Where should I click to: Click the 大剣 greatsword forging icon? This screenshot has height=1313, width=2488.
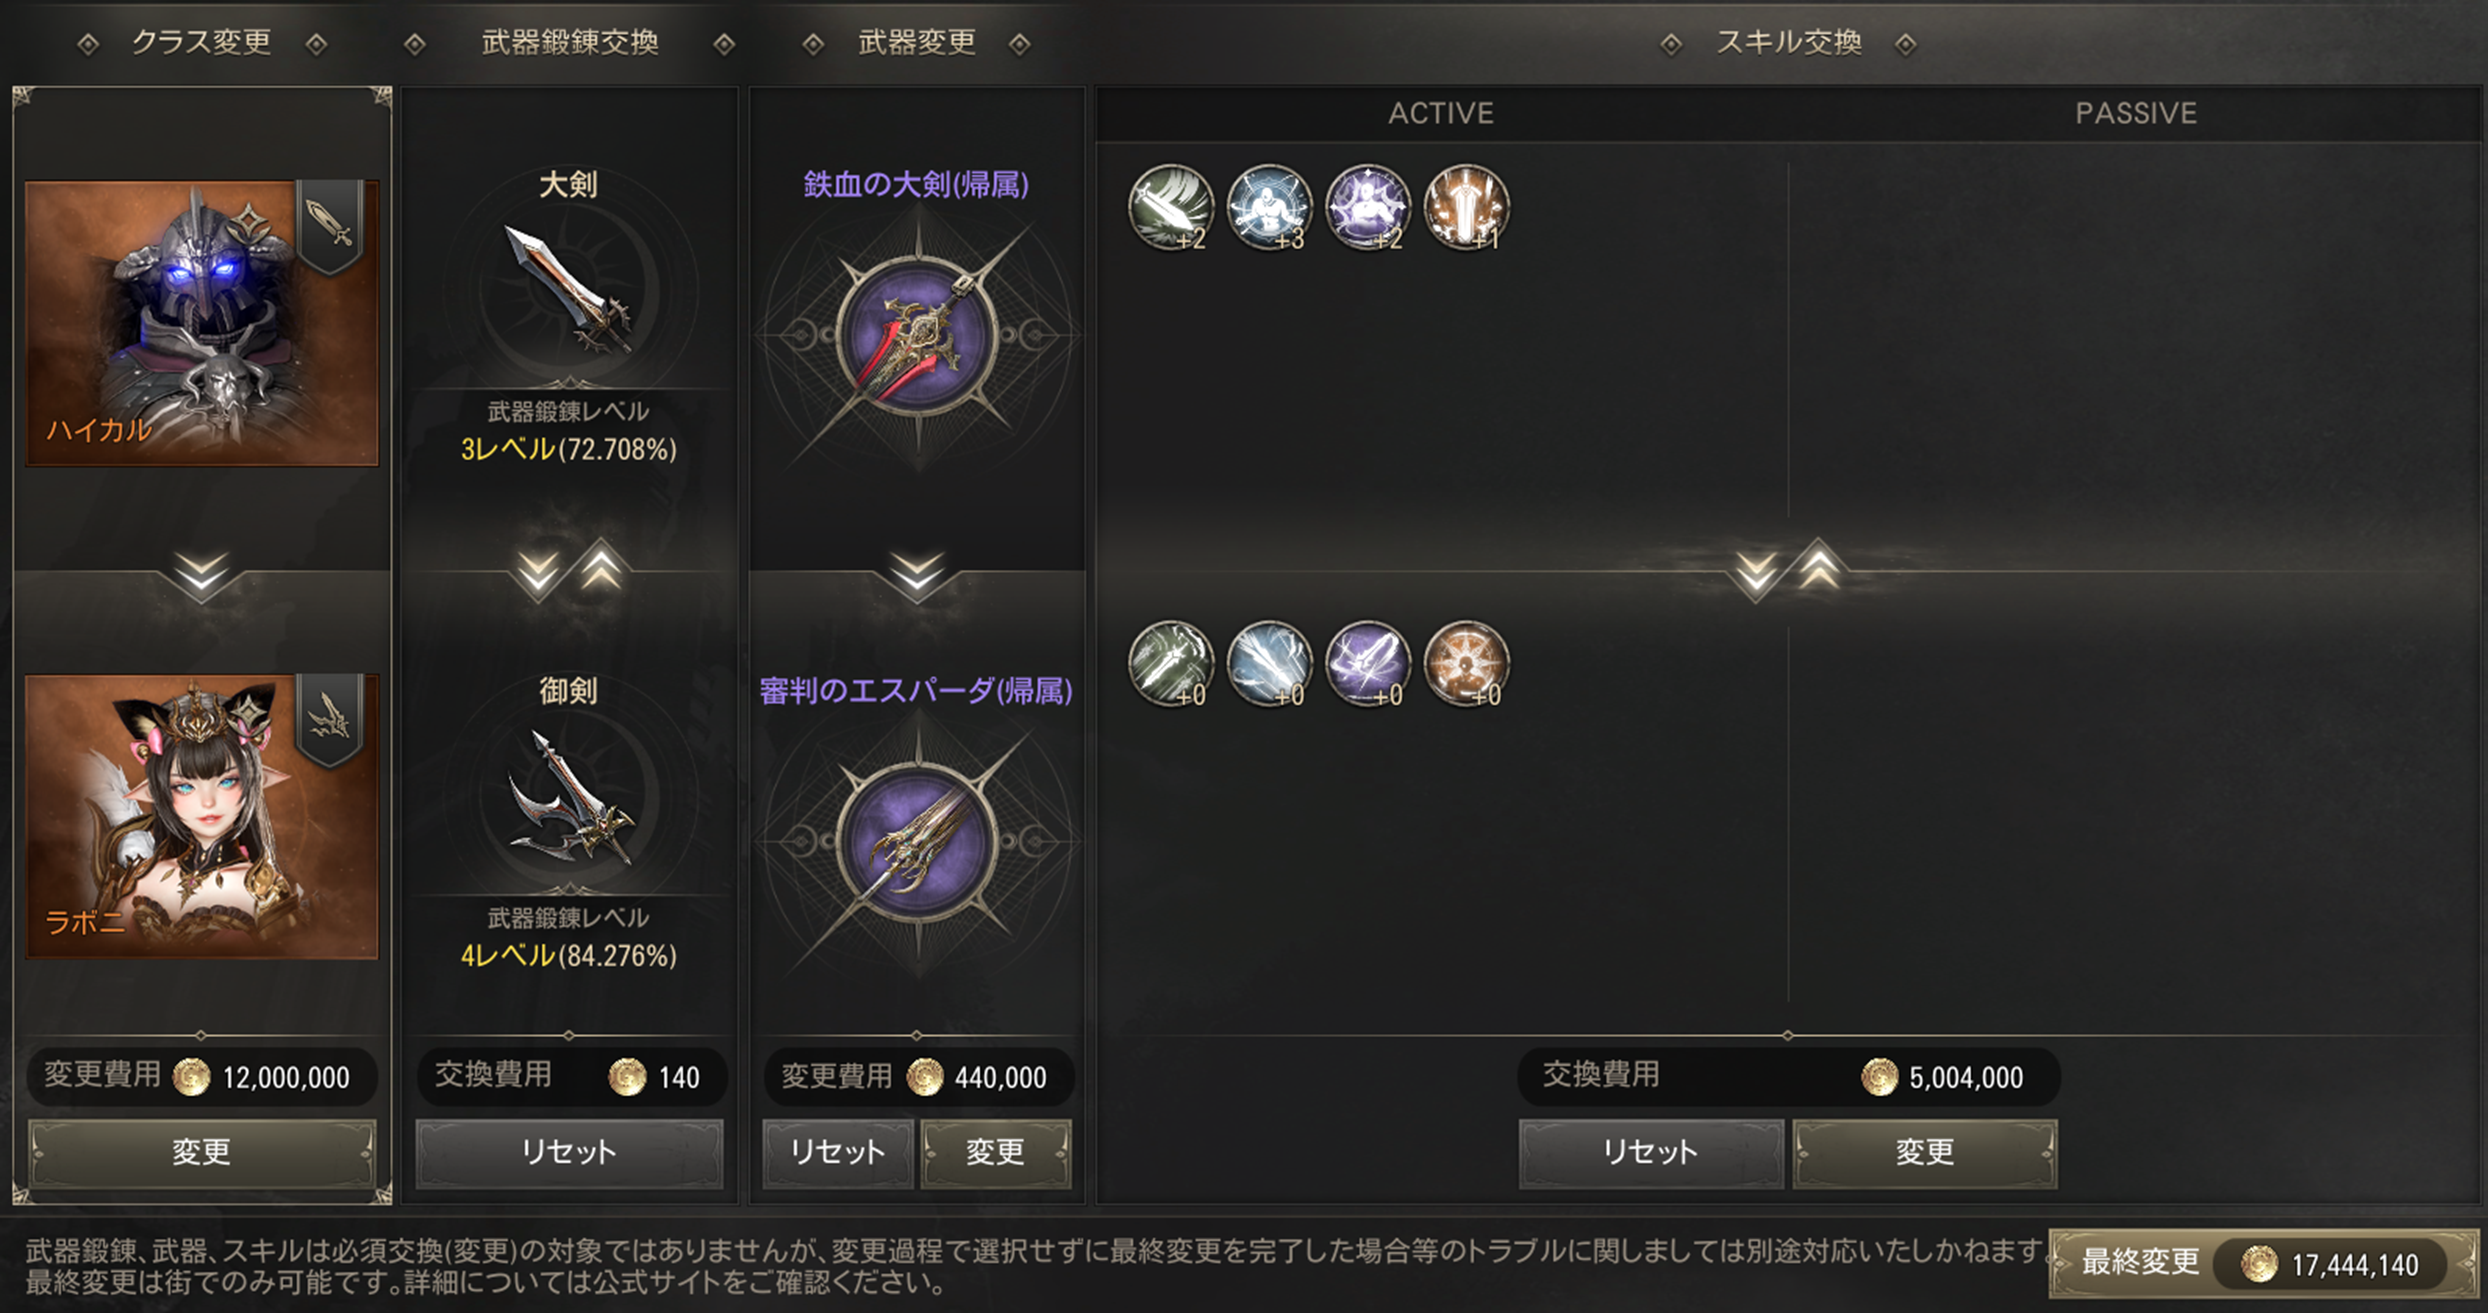pyautogui.click(x=568, y=290)
